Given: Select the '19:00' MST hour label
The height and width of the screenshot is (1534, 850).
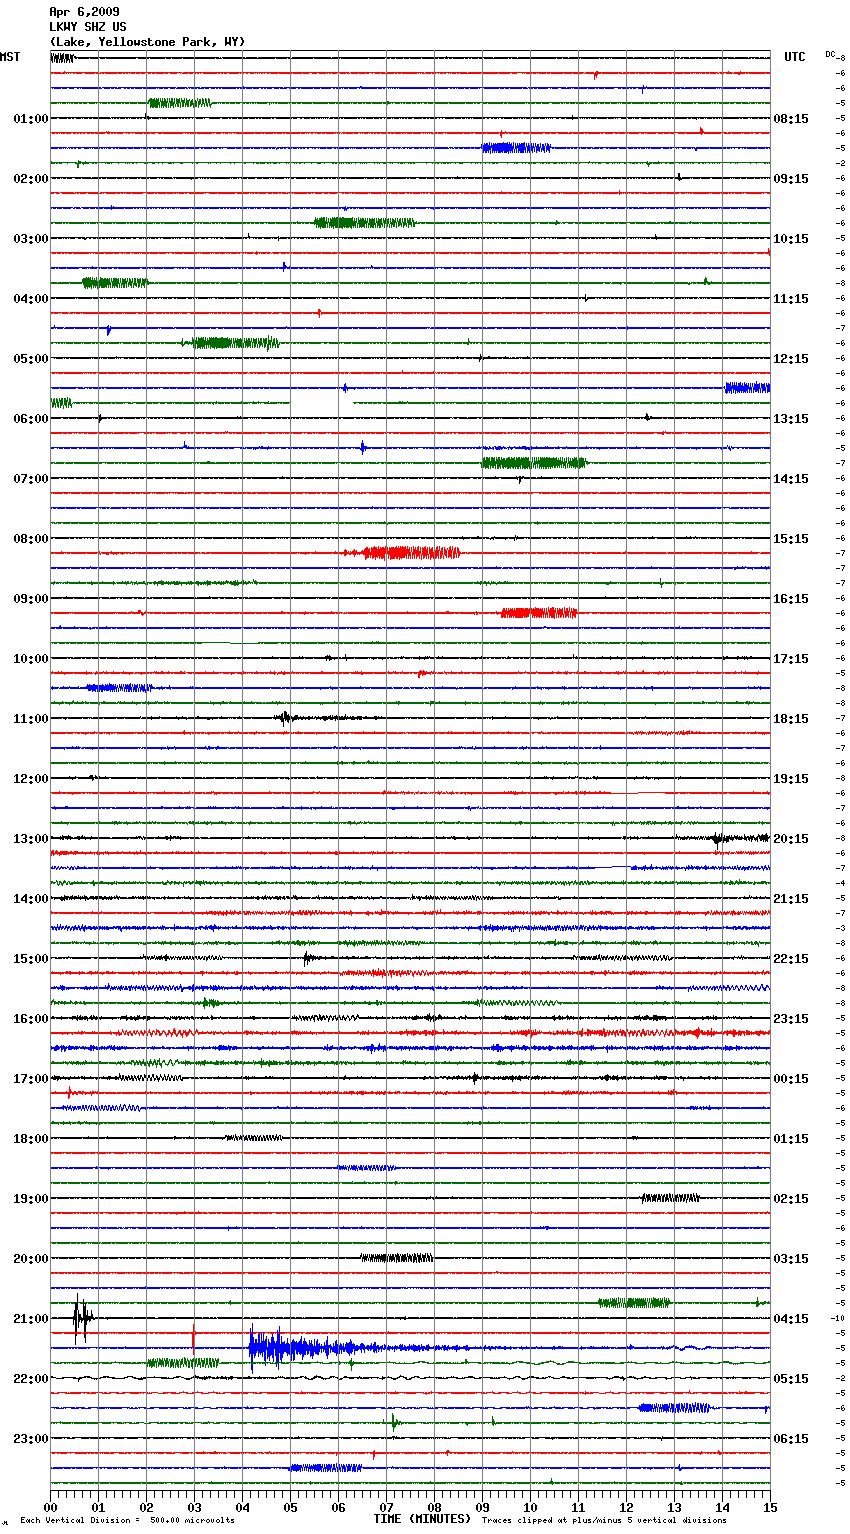Looking at the screenshot, I should pos(31,1199).
